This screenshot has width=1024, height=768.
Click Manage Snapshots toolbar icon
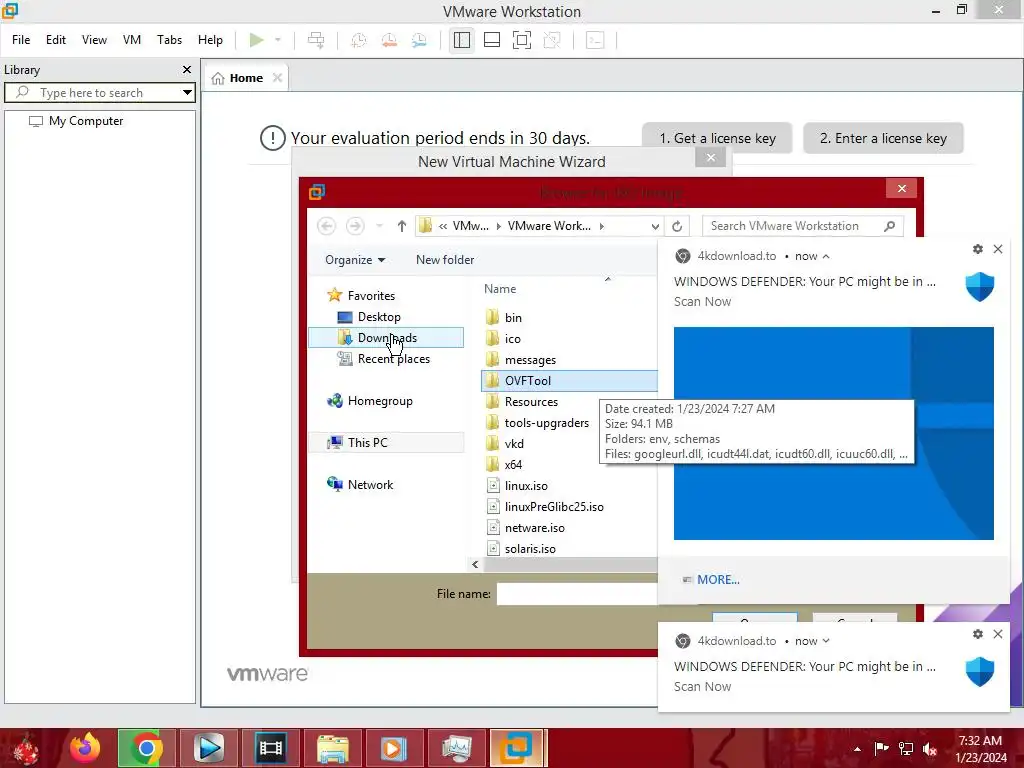pyautogui.click(x=419, y=40)
